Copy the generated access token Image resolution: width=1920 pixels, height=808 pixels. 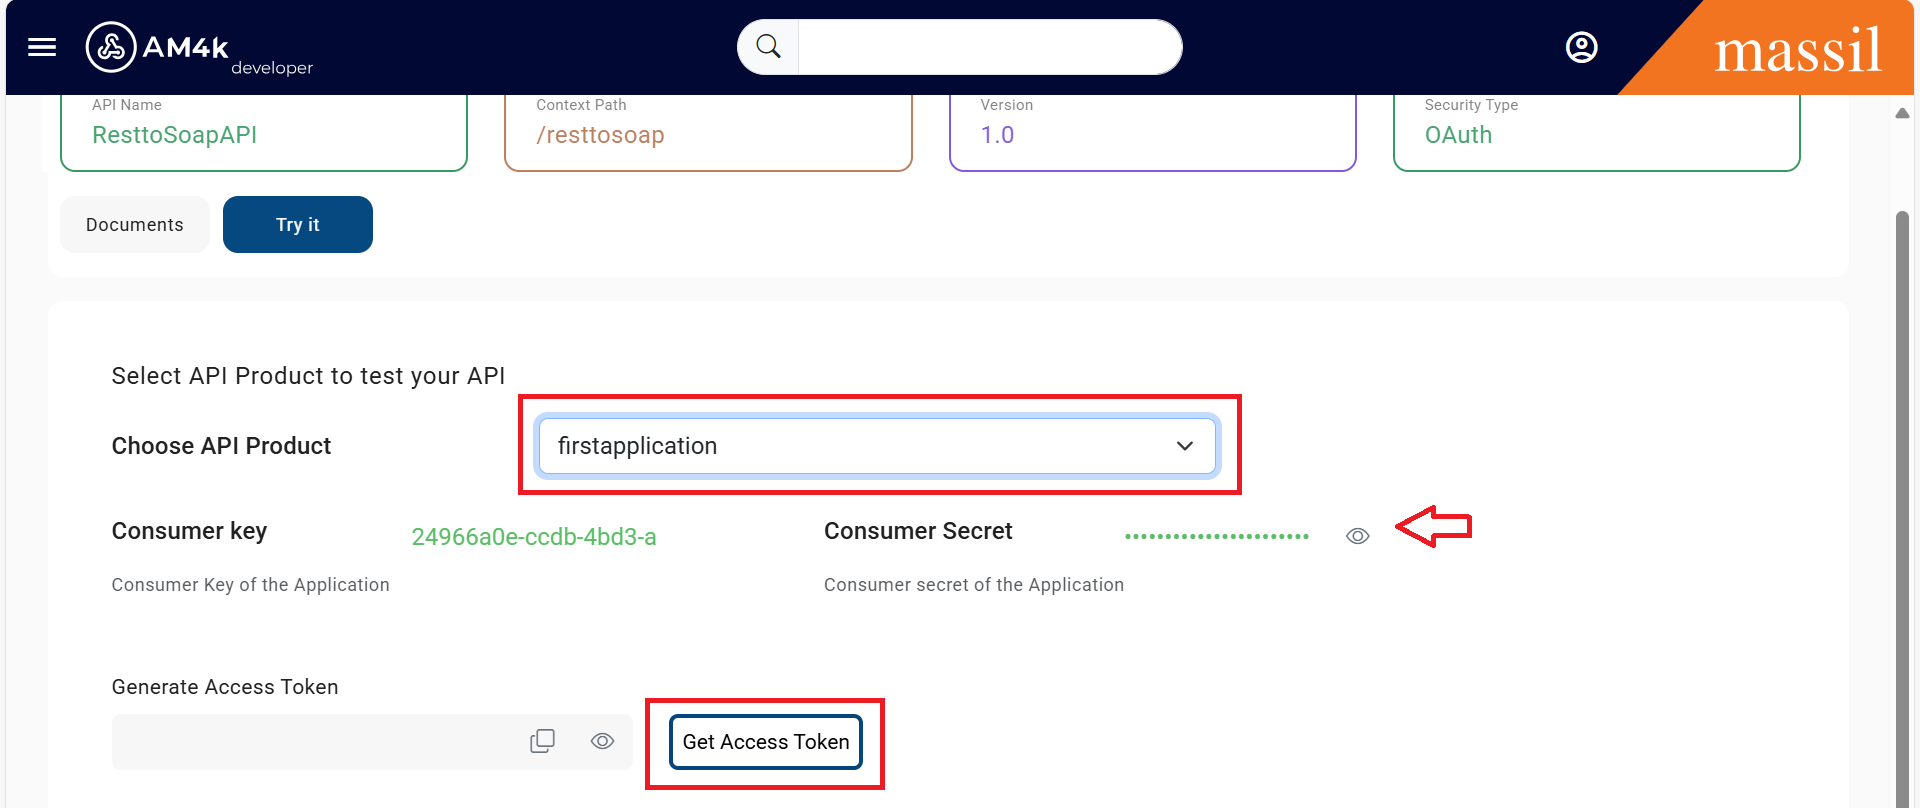pyautogui.click(x=542, y=741)
